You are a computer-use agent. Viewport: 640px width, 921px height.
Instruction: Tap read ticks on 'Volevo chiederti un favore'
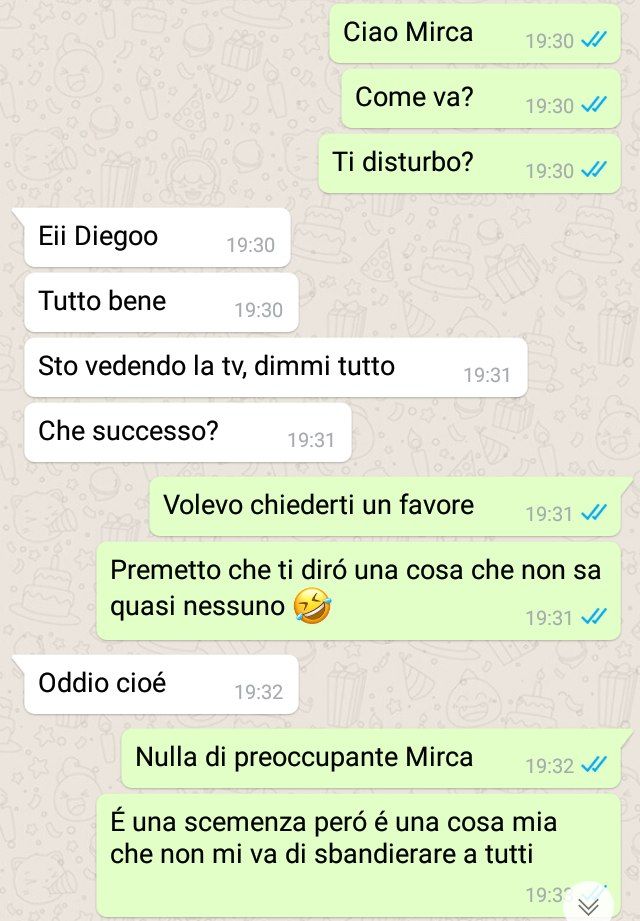pos(594,513)
